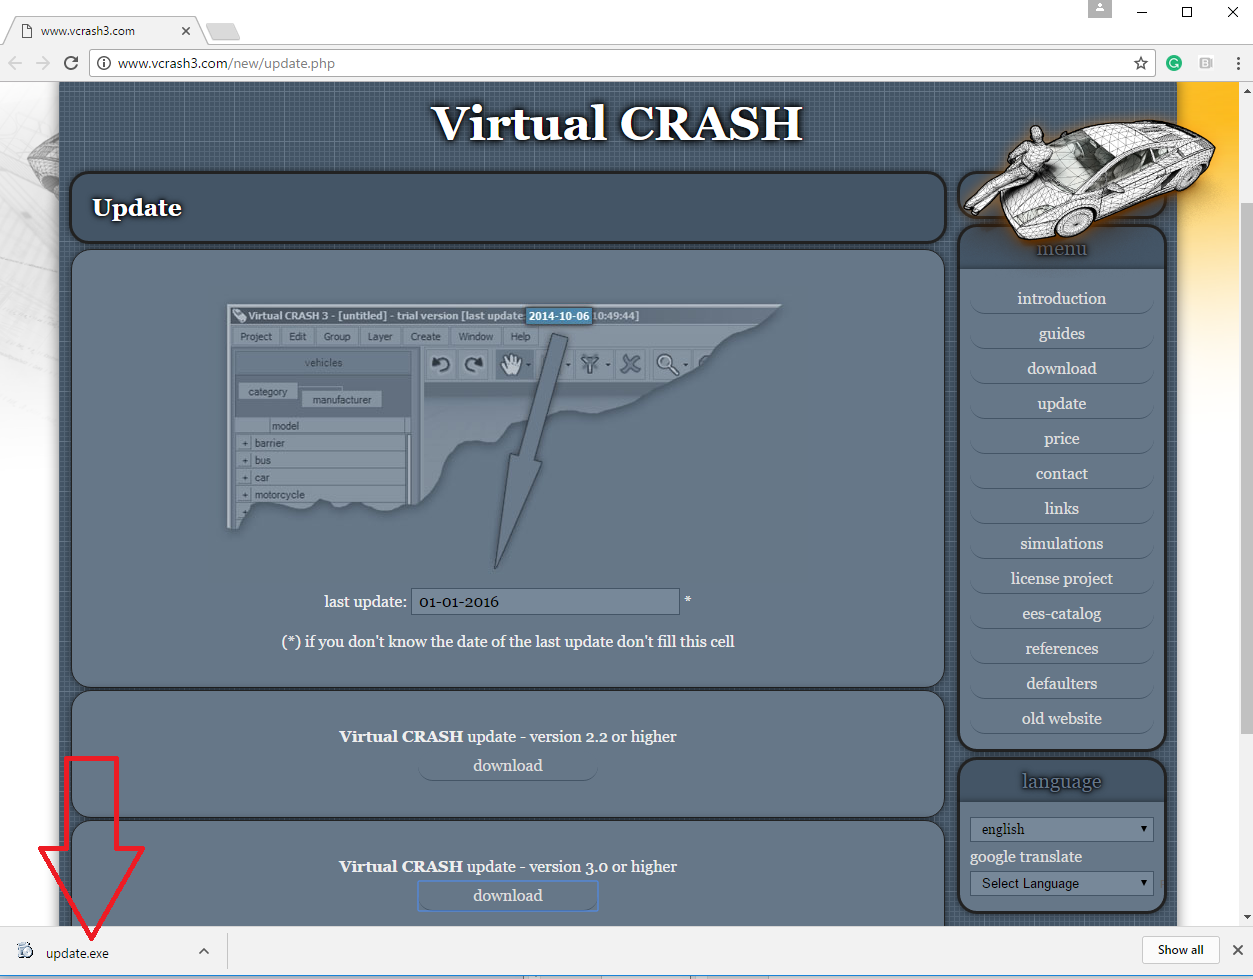Viewport: 1253px width, 979px height.
Task: Click Show all downloads
Action: point(1180,950)
